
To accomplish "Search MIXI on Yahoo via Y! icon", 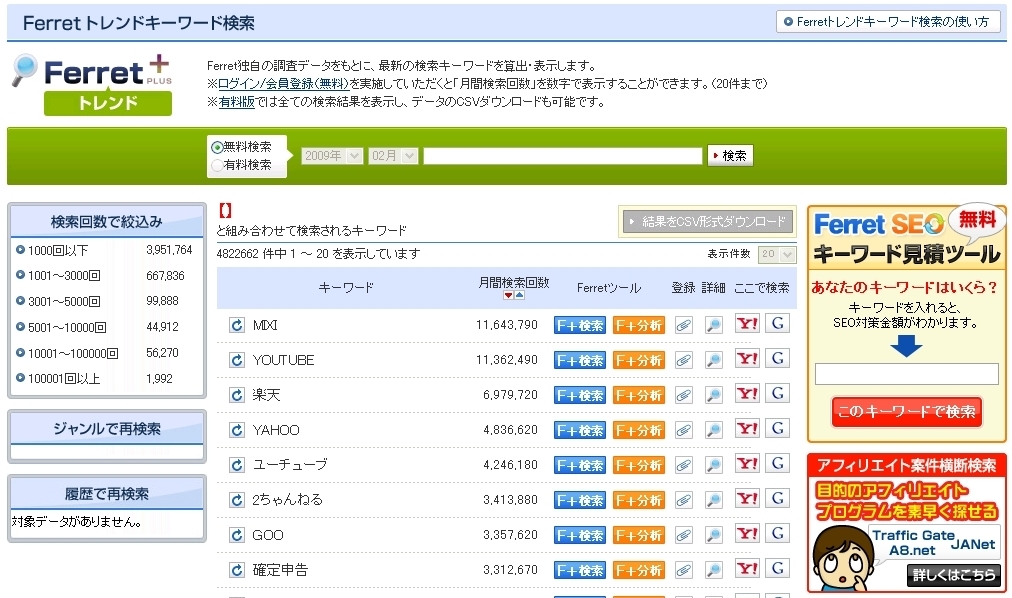I will pos(747,324).
